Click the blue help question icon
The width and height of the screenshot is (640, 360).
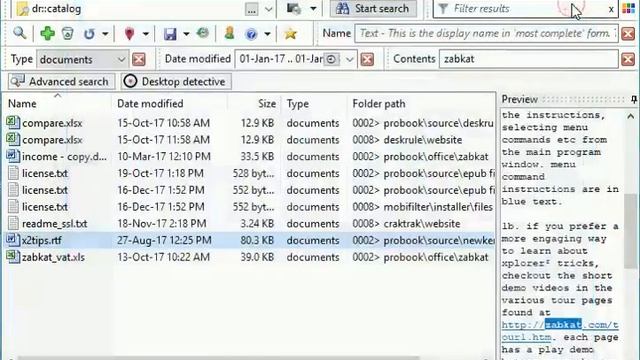(x=251, y=34)
